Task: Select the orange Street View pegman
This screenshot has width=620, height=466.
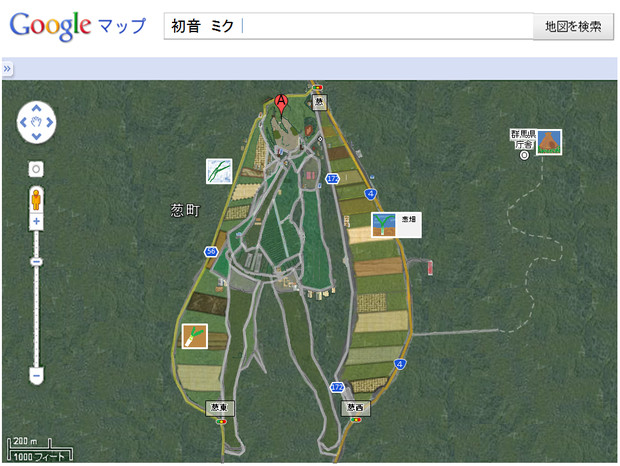Action: point(36,200)
